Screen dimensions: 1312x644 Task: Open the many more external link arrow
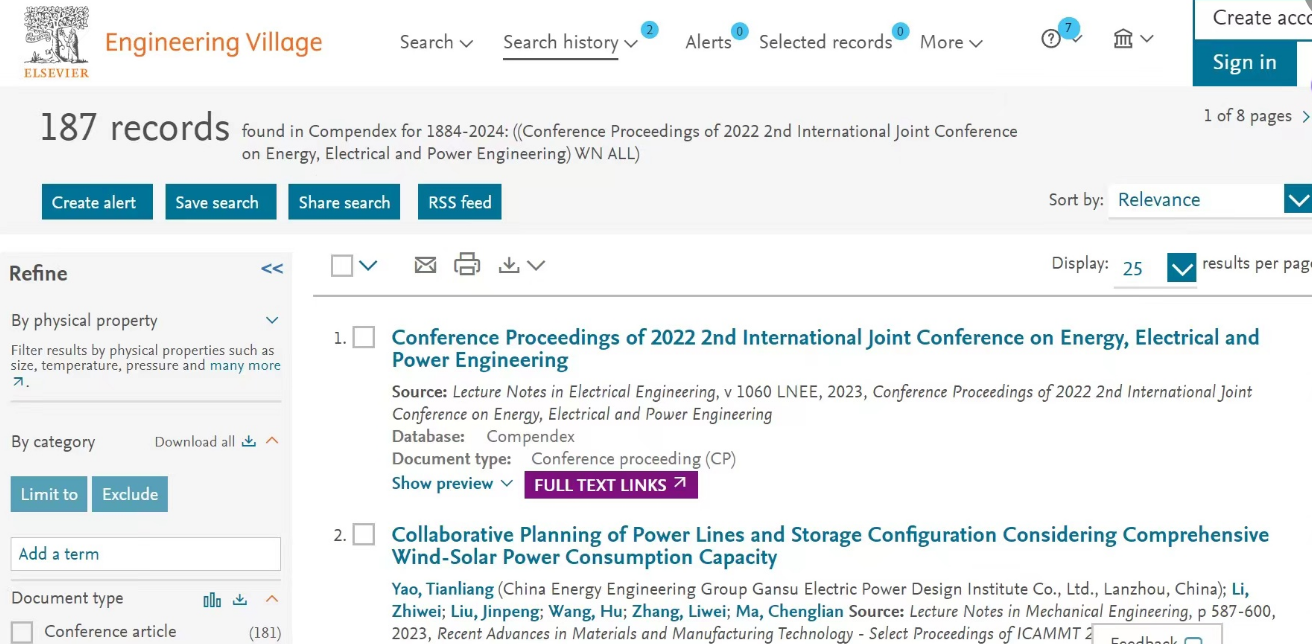coord(17,382)
